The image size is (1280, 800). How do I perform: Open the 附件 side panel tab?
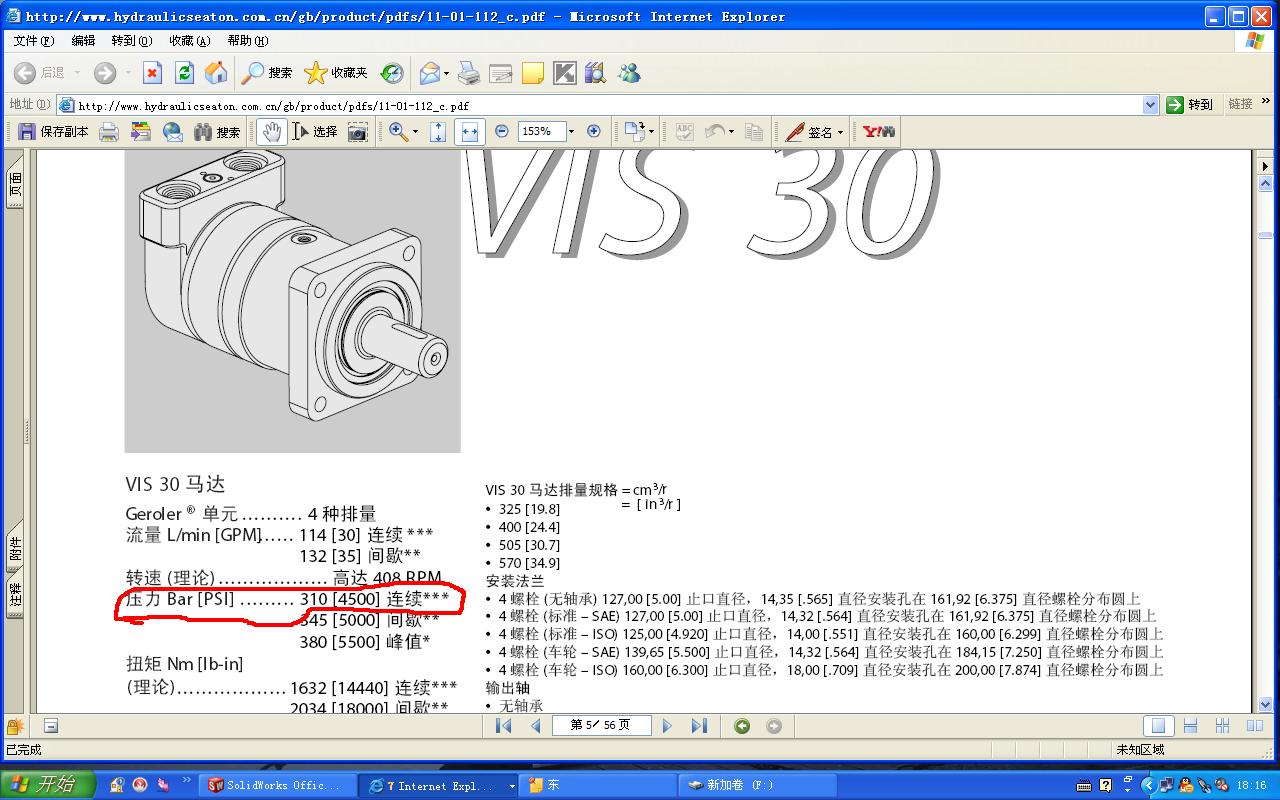click(x=15, y=547)
